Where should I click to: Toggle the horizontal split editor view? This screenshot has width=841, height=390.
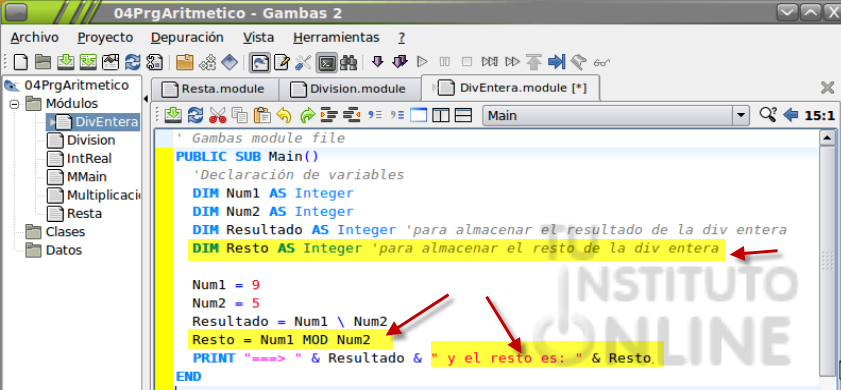coord(463,115)
